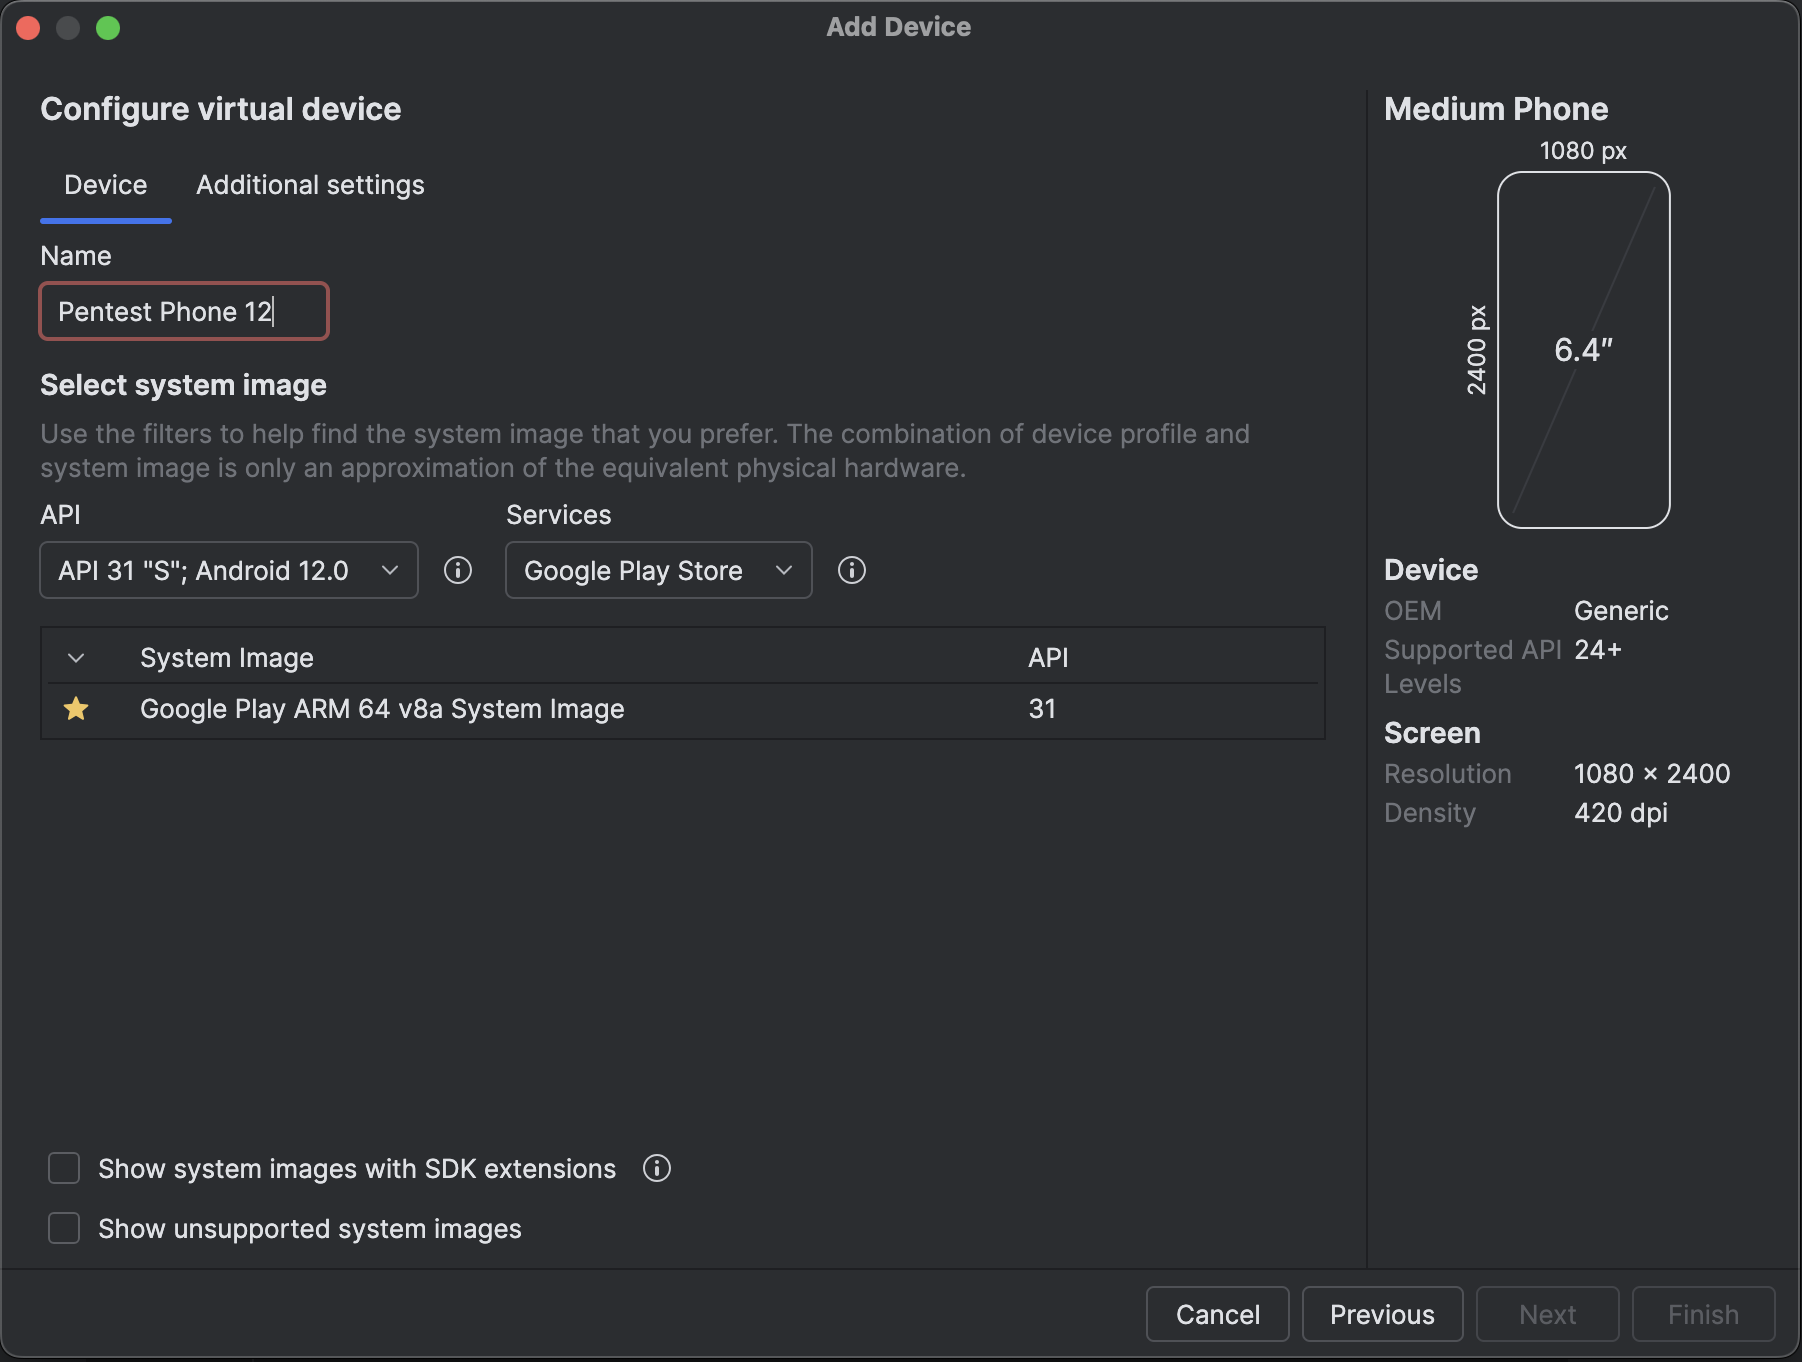Open the Services Google Play Store dropdown
Screen dimensions: 1802x1362
click(x=658, y=570)
